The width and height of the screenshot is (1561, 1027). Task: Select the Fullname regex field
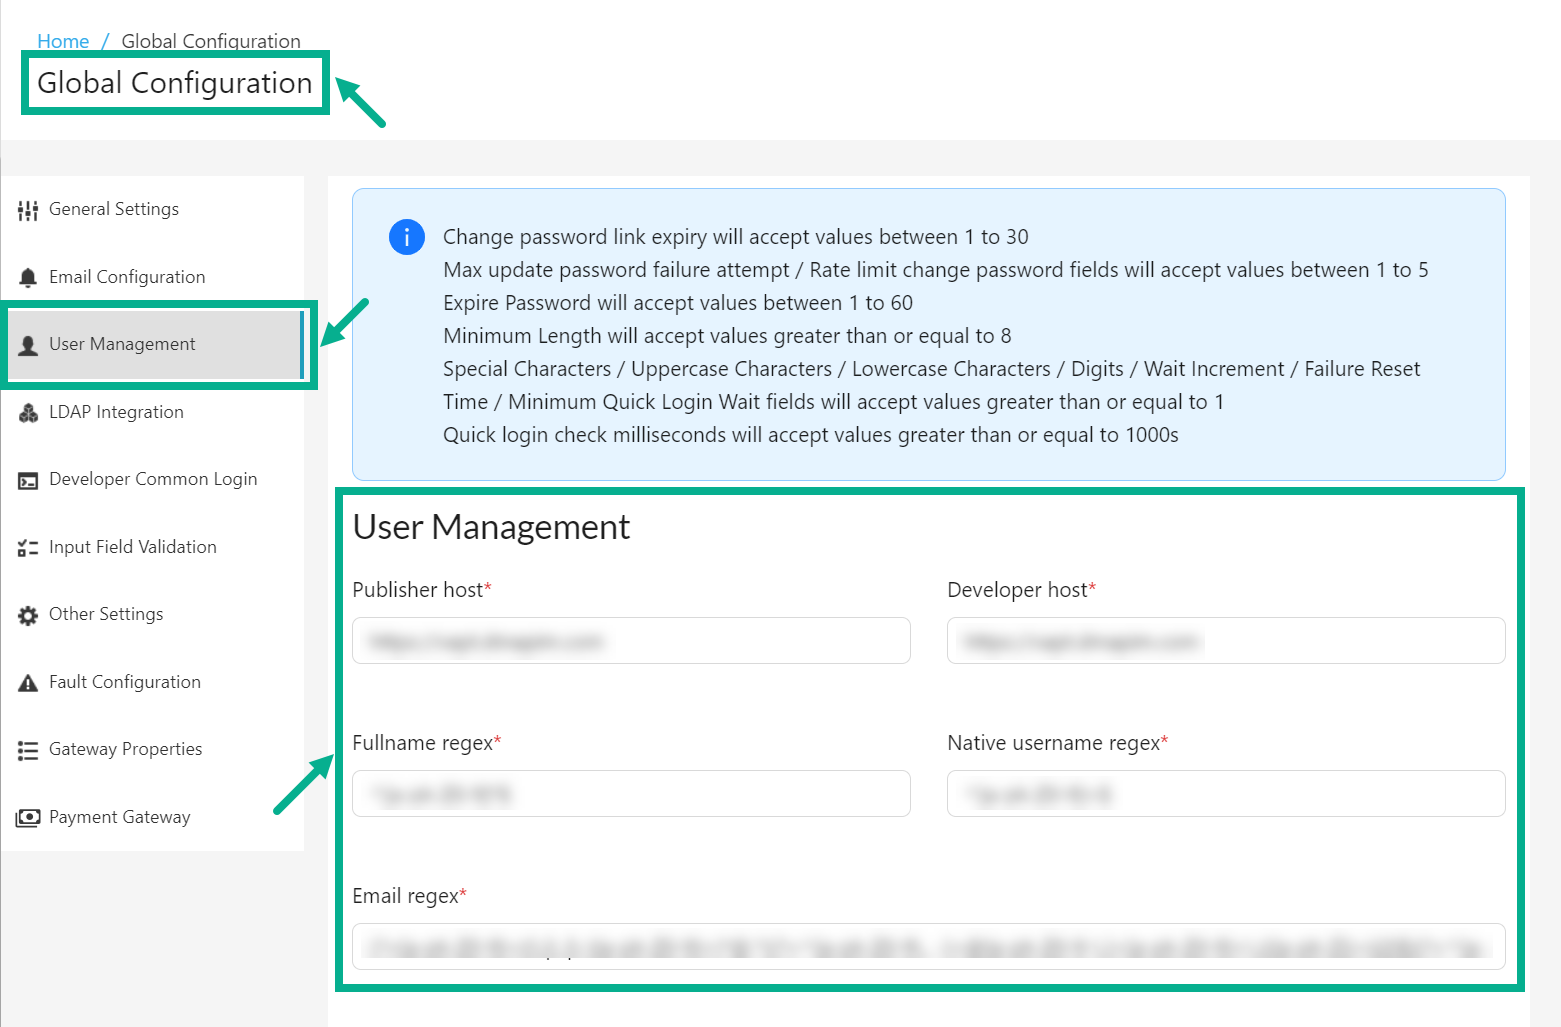(x=631, y=793)
